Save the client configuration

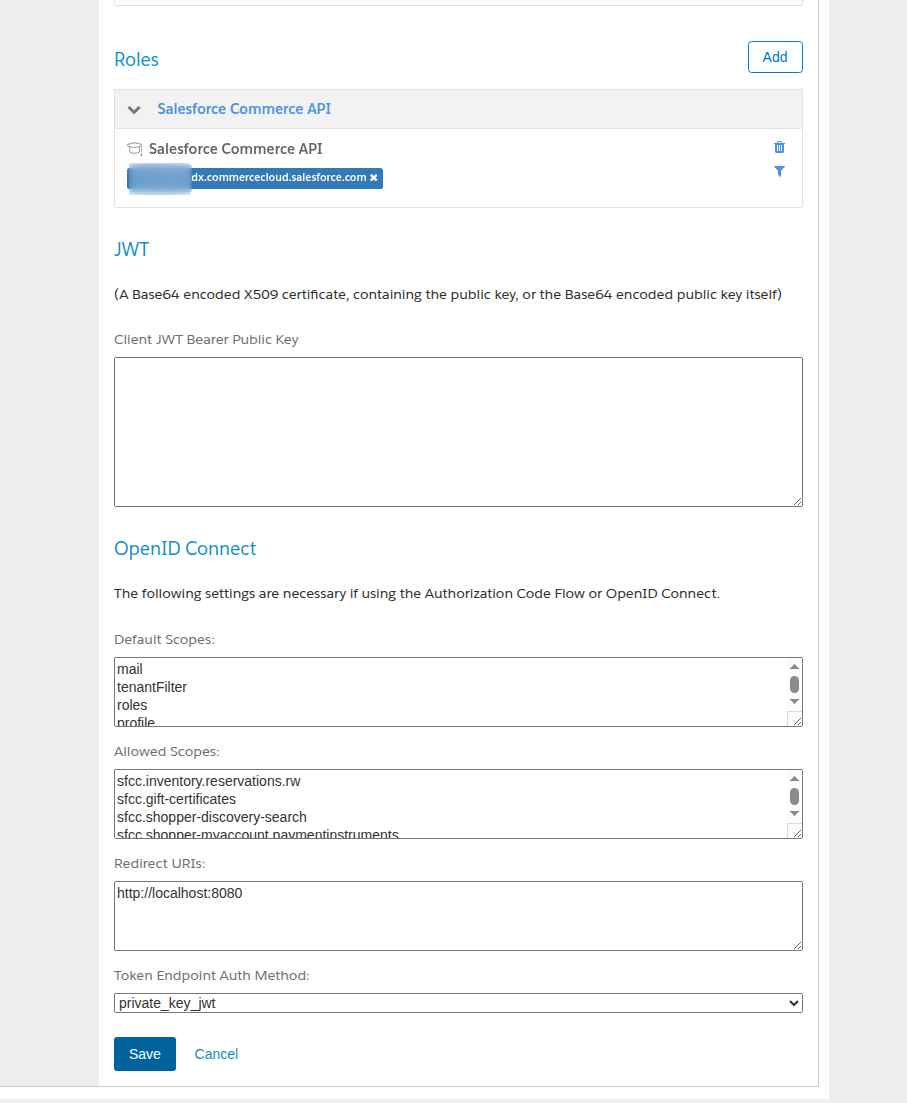(144, 1053)
